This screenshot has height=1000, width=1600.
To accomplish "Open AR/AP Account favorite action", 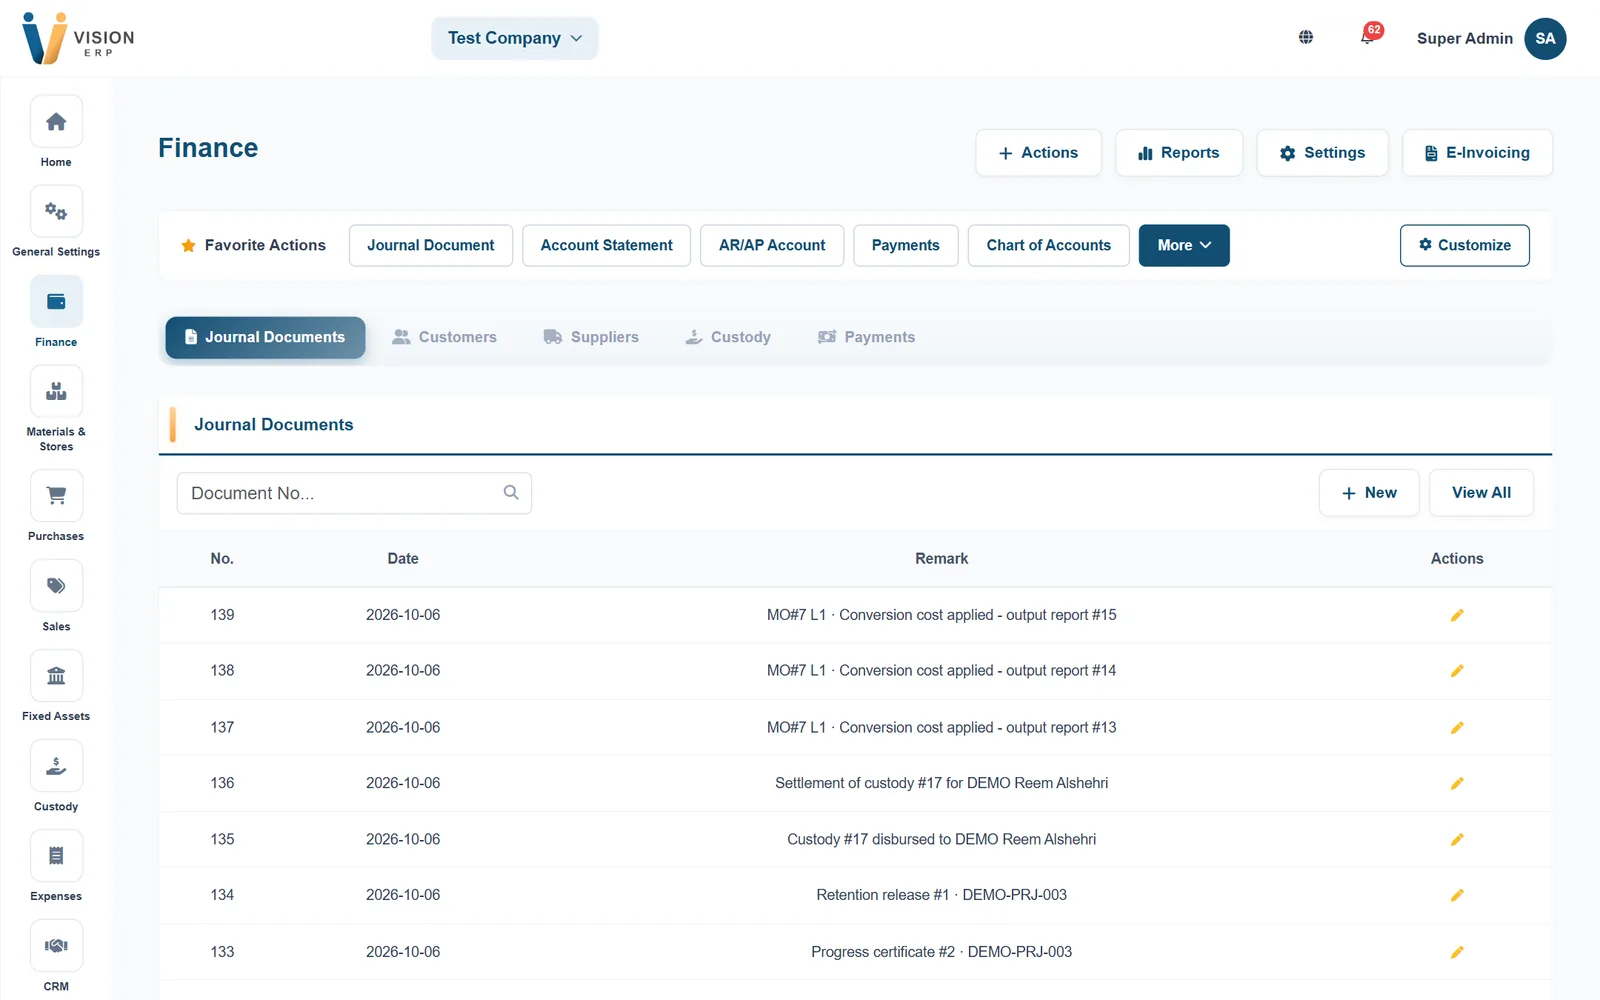I will pos(772,245).
